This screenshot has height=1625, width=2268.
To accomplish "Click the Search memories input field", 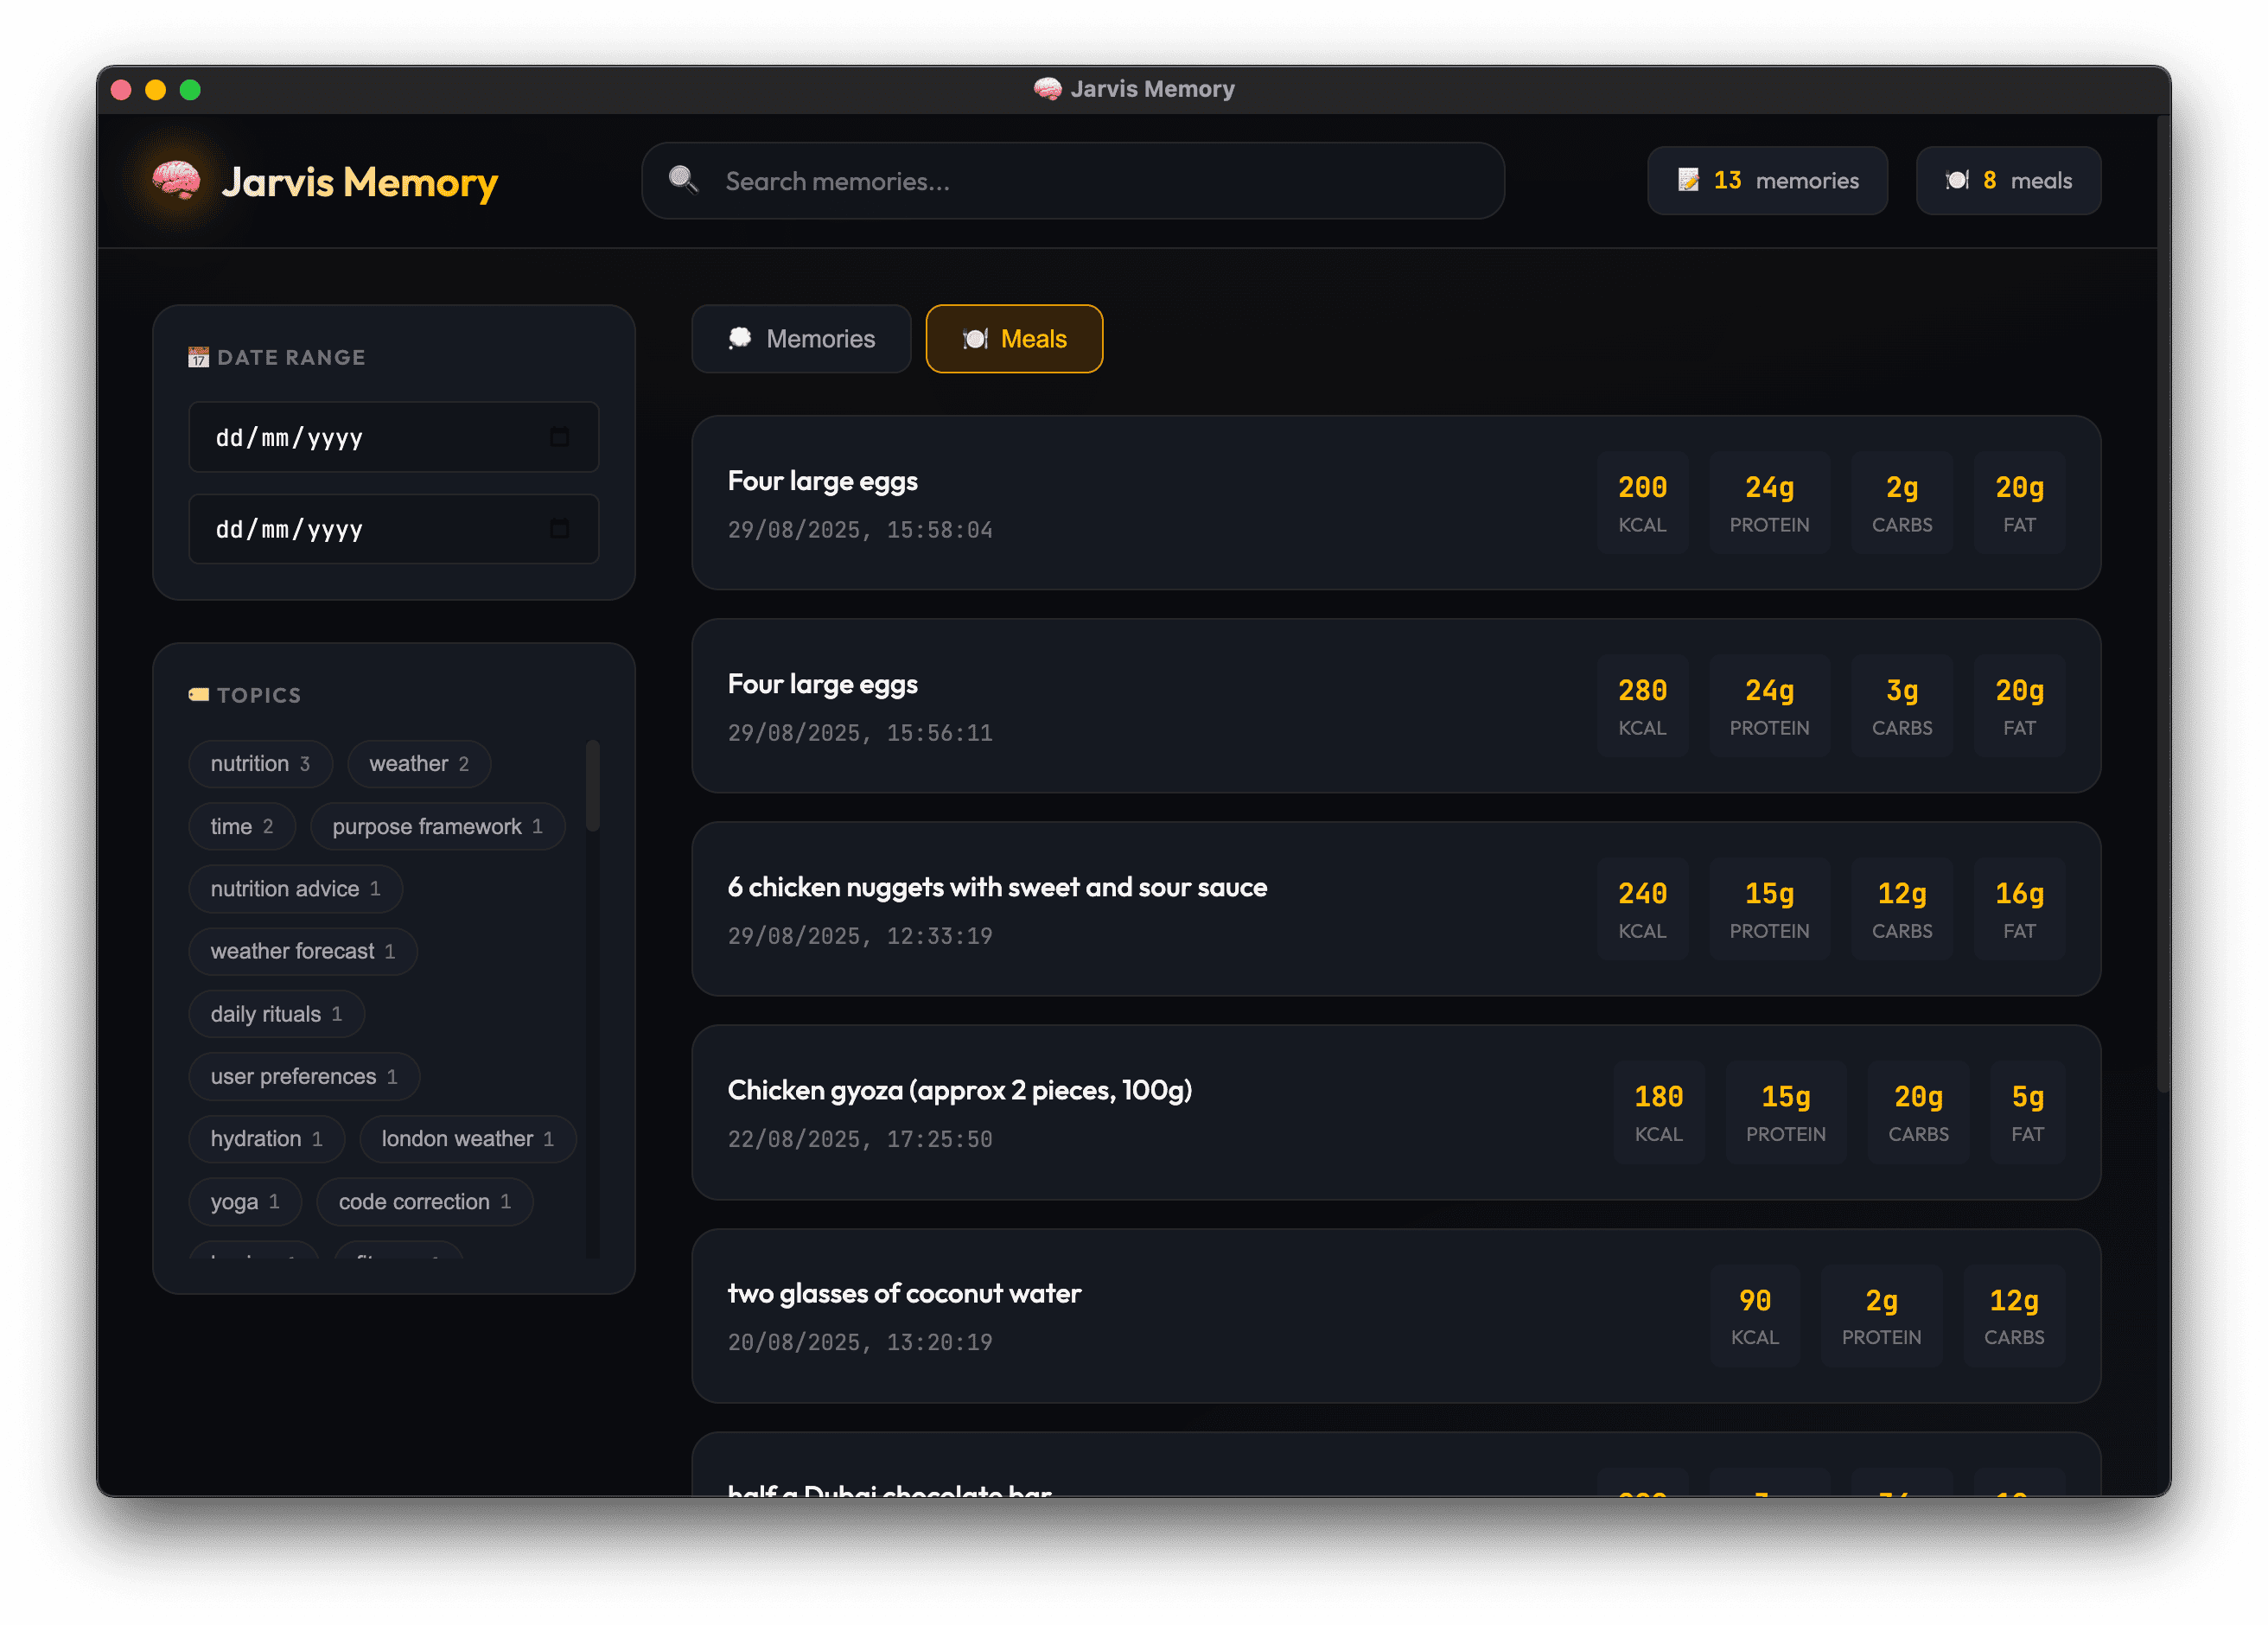I will click(1072, 181).
